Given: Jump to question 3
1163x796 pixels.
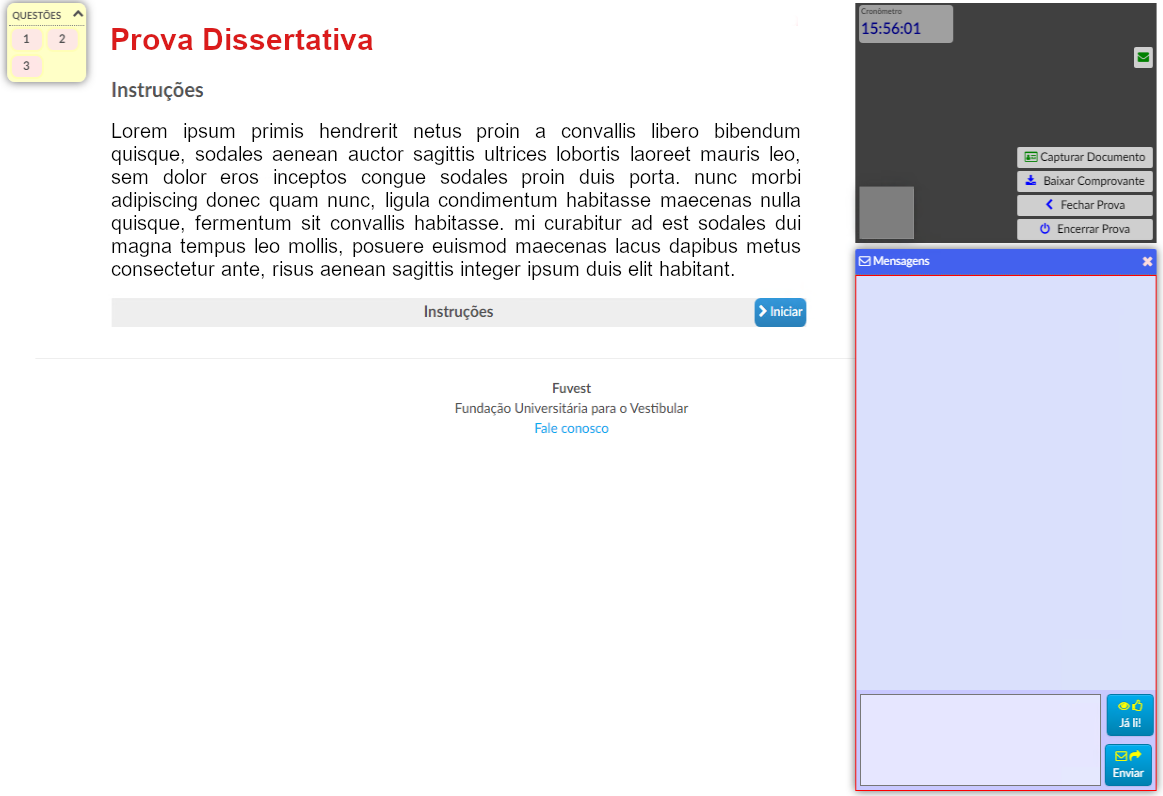Looking at the screenshot, I should tap(26, 66).
